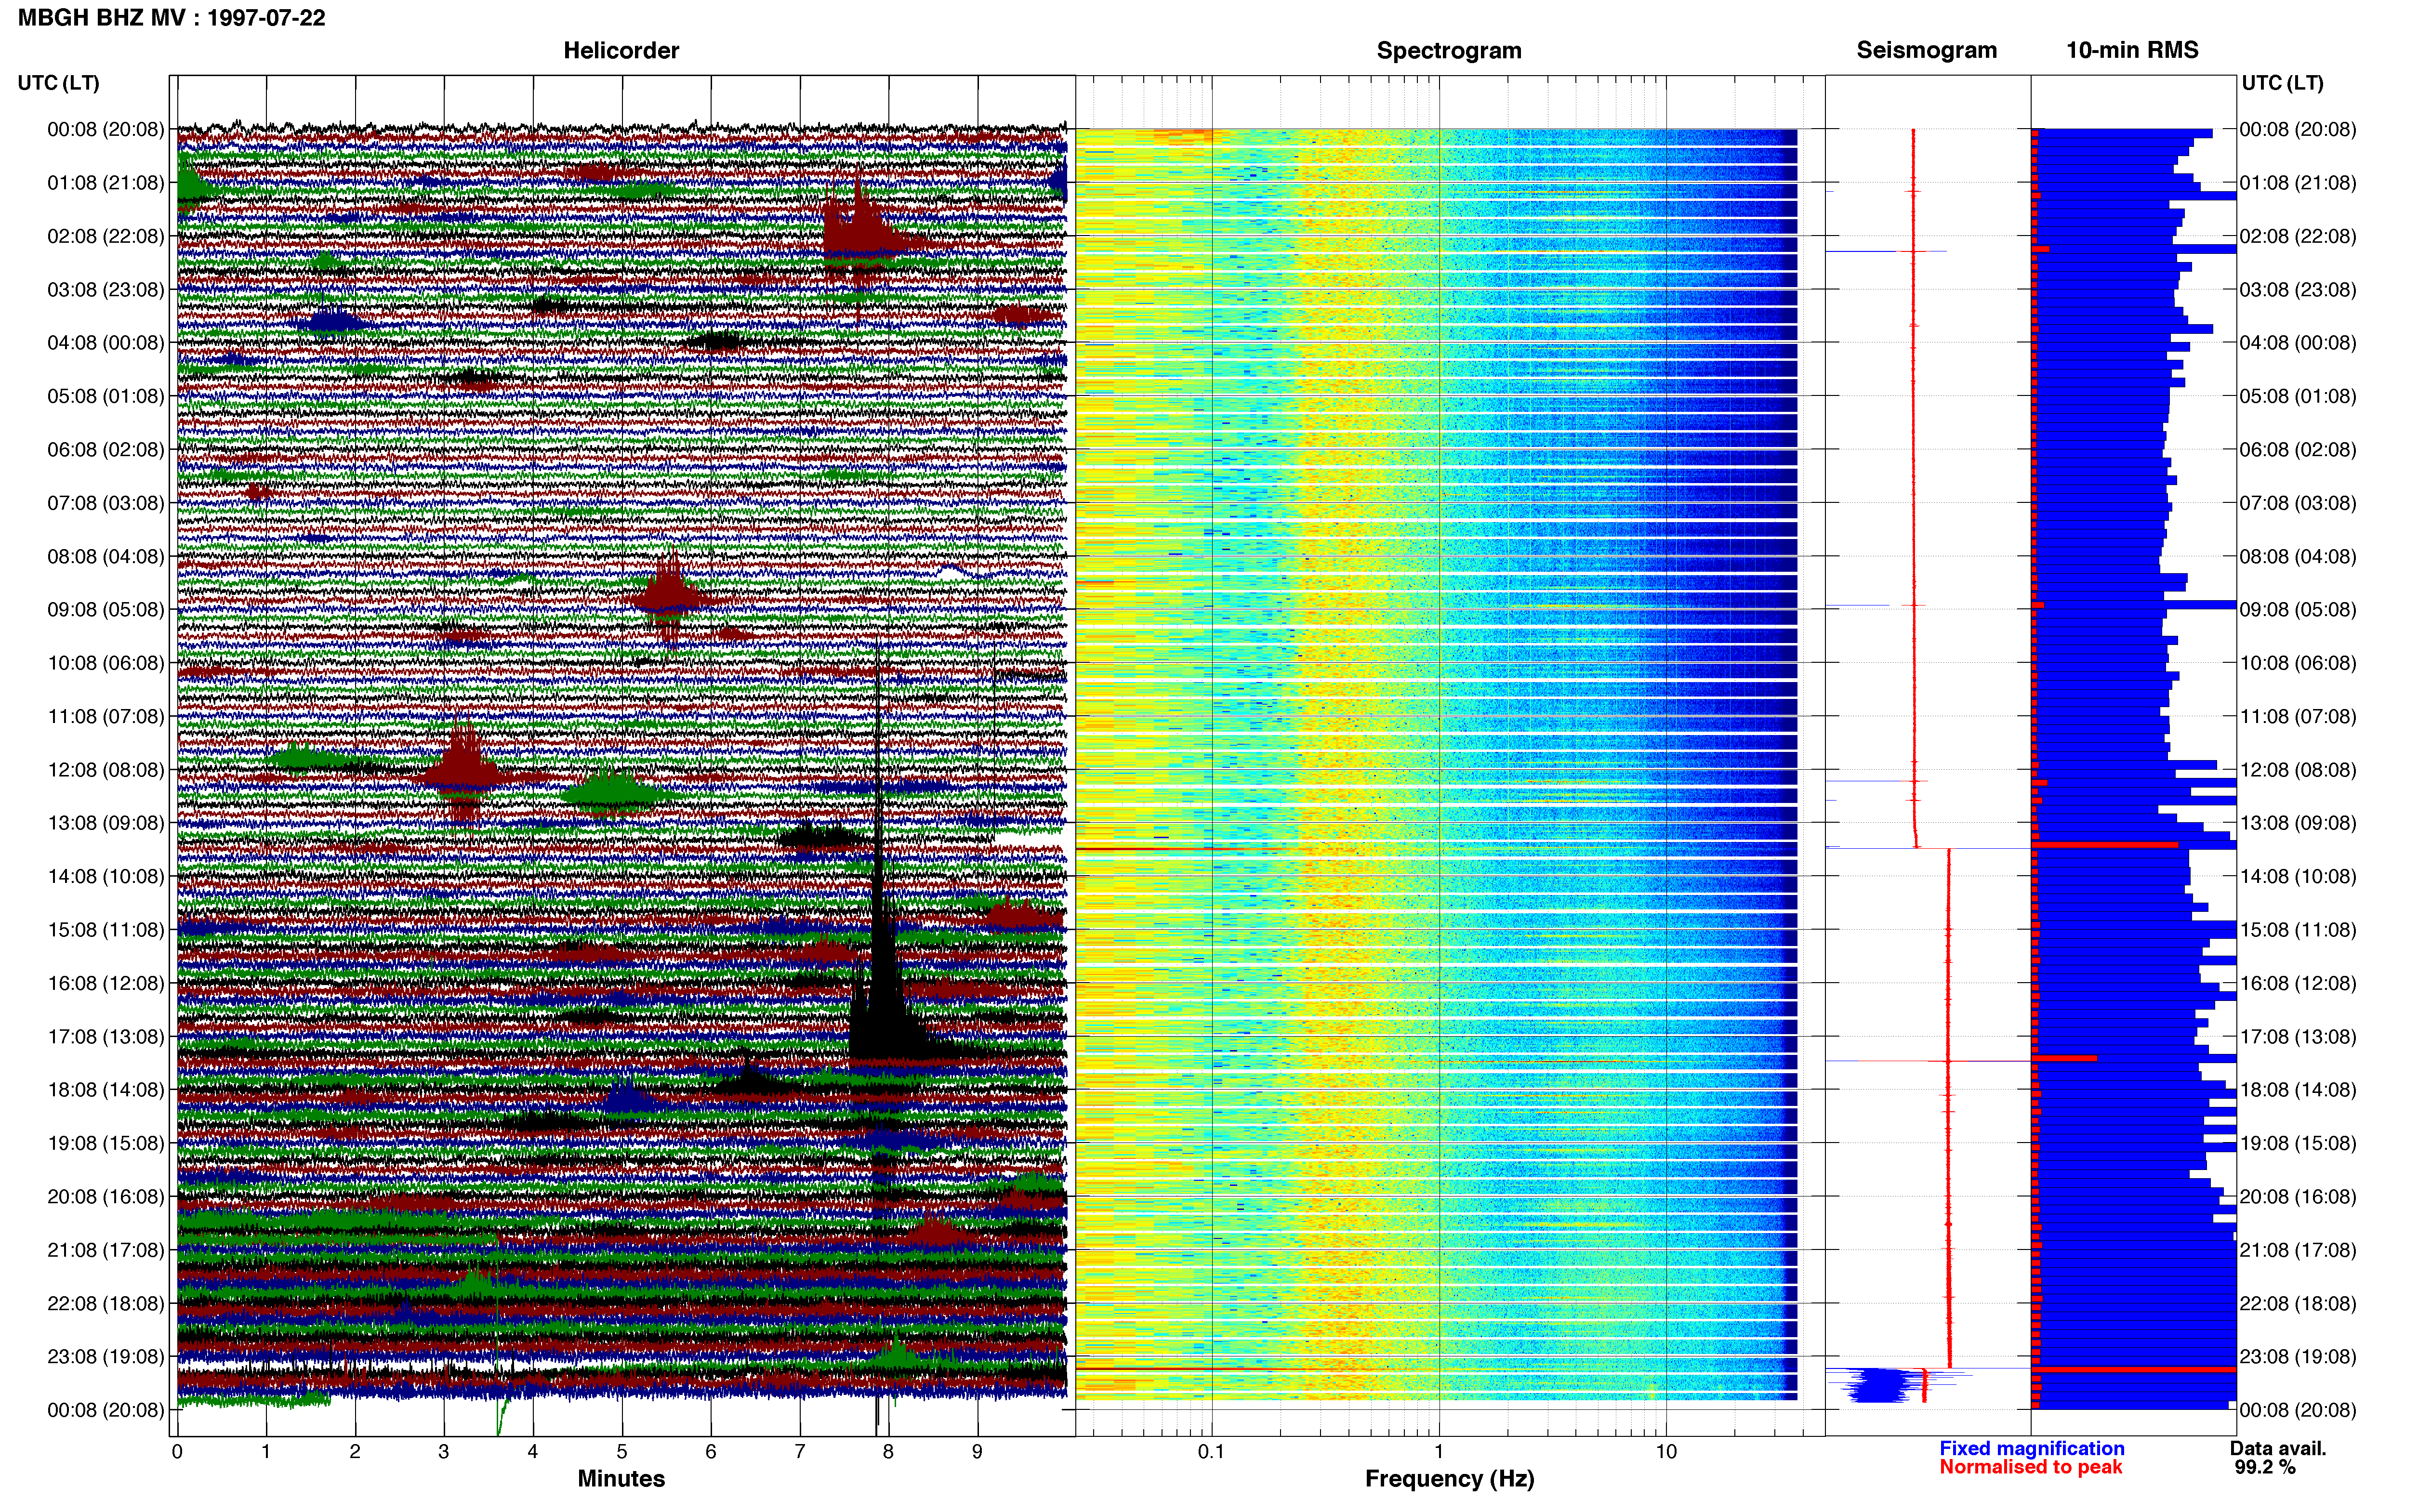The height and width of the screenshot is (1512, 2418).
Task: Click the 07:08 (03:08) label on RMS axis
Action: [2298, 503]
